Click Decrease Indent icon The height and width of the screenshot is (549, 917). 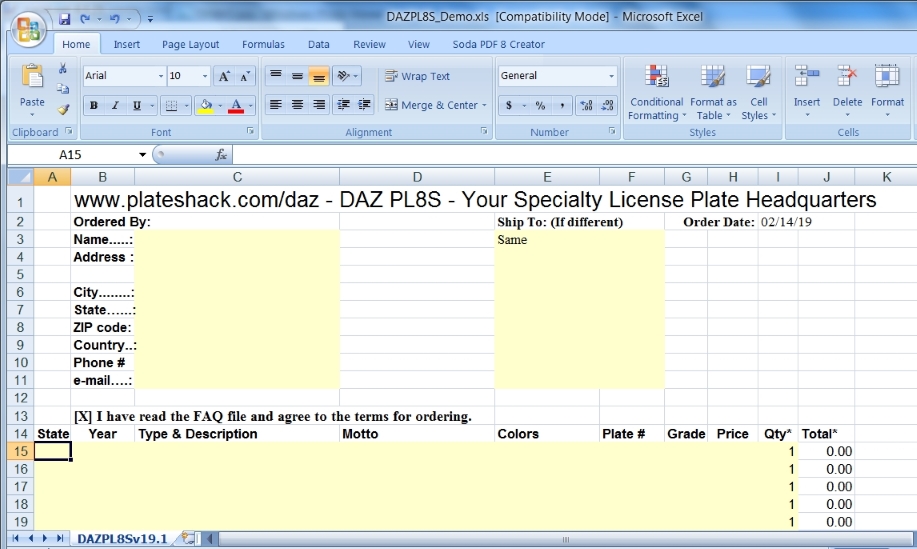click(343, 105)
